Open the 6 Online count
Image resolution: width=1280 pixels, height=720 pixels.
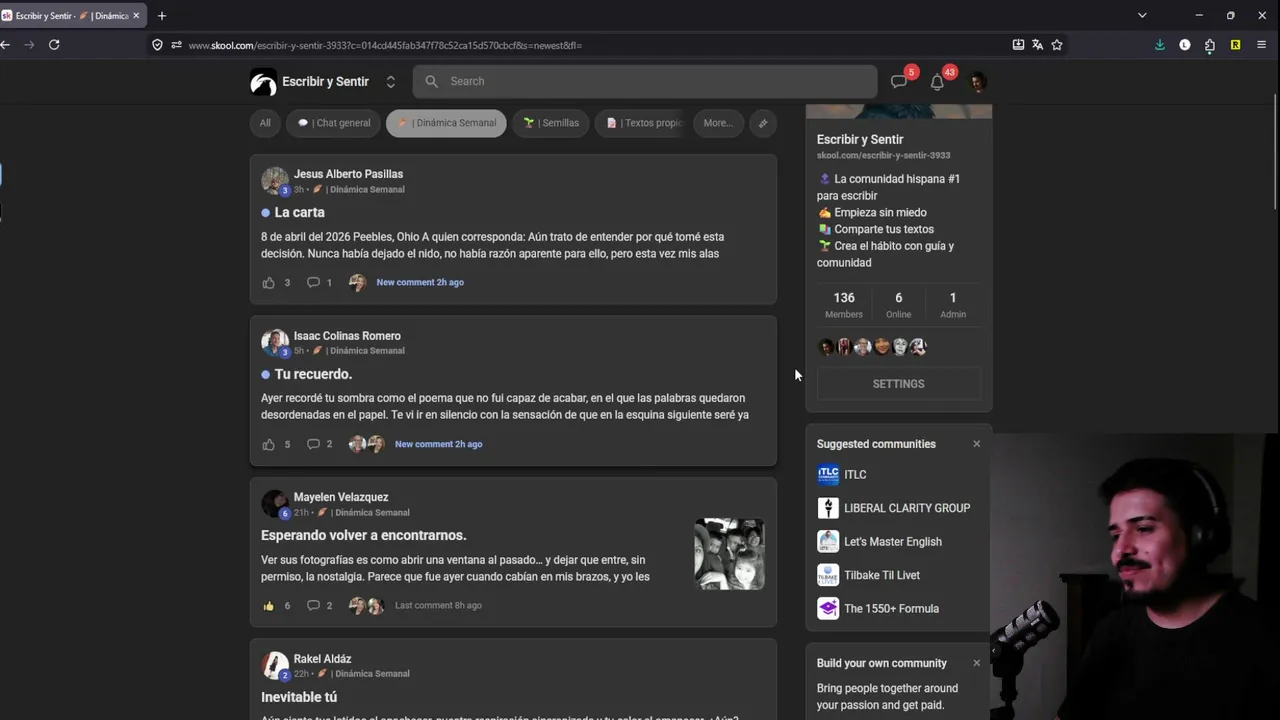898,304
